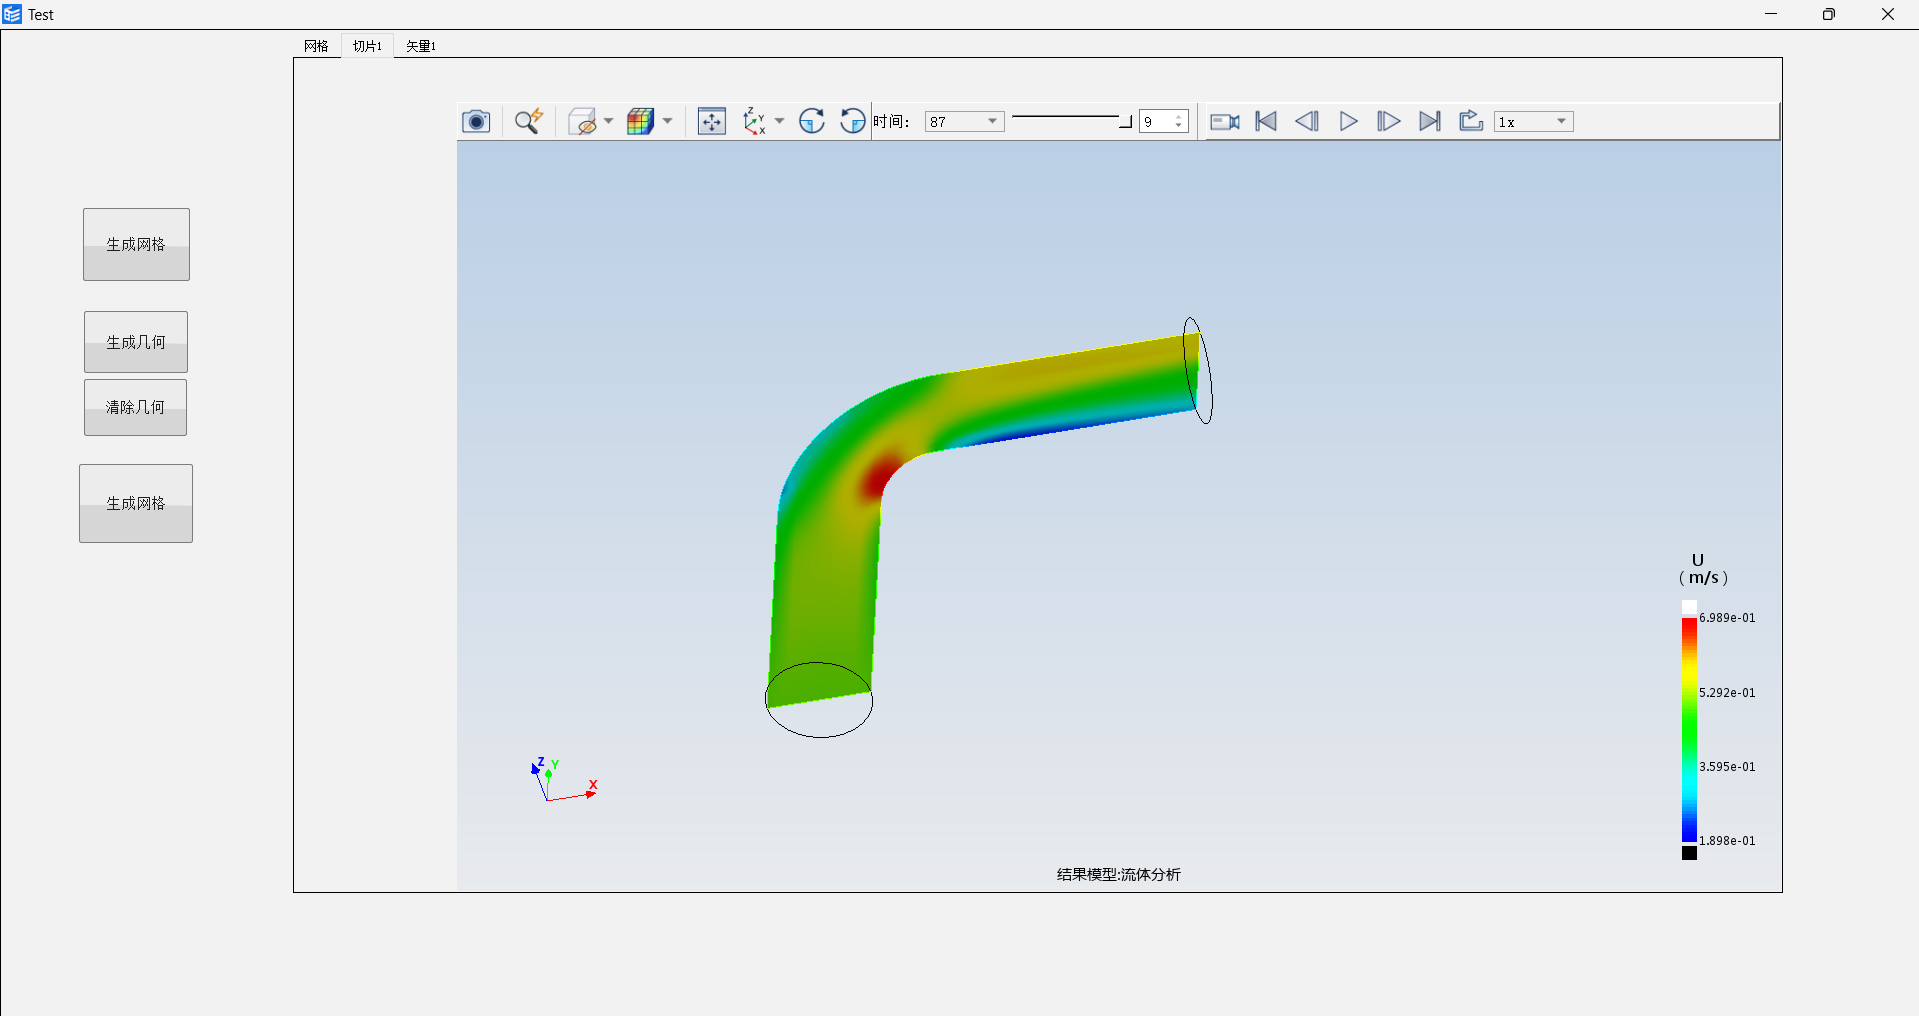Open the axis orientation dropdown arrow

pos(779,121)
